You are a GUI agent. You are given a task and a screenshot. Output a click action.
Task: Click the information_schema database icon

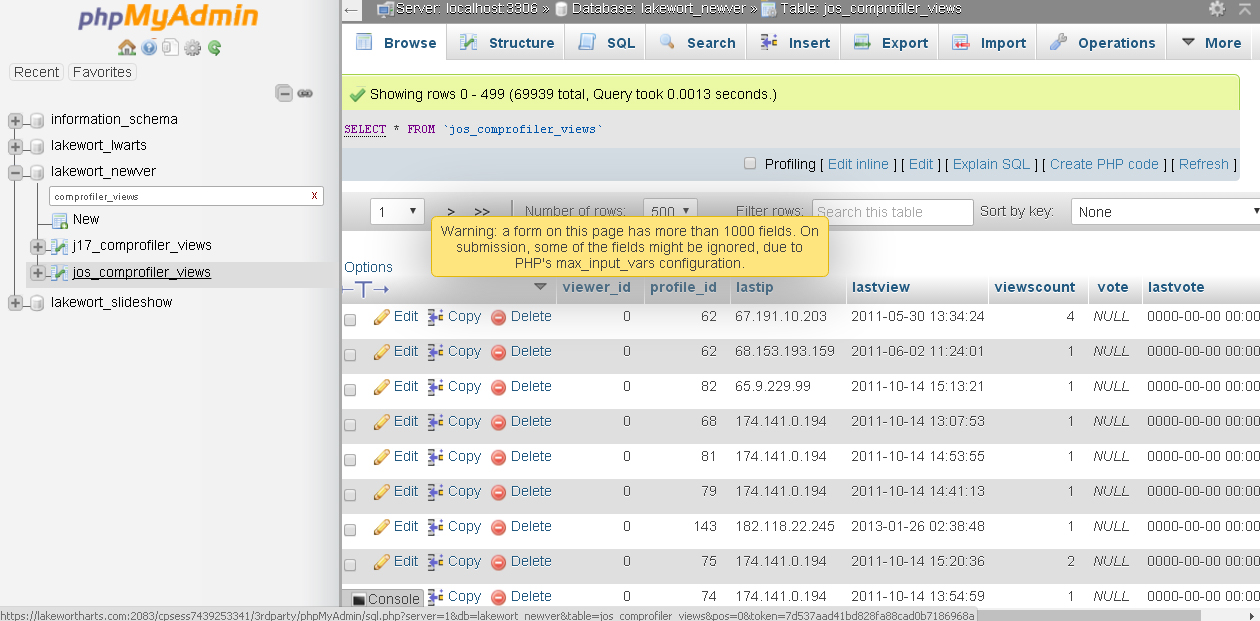(37, 120)
